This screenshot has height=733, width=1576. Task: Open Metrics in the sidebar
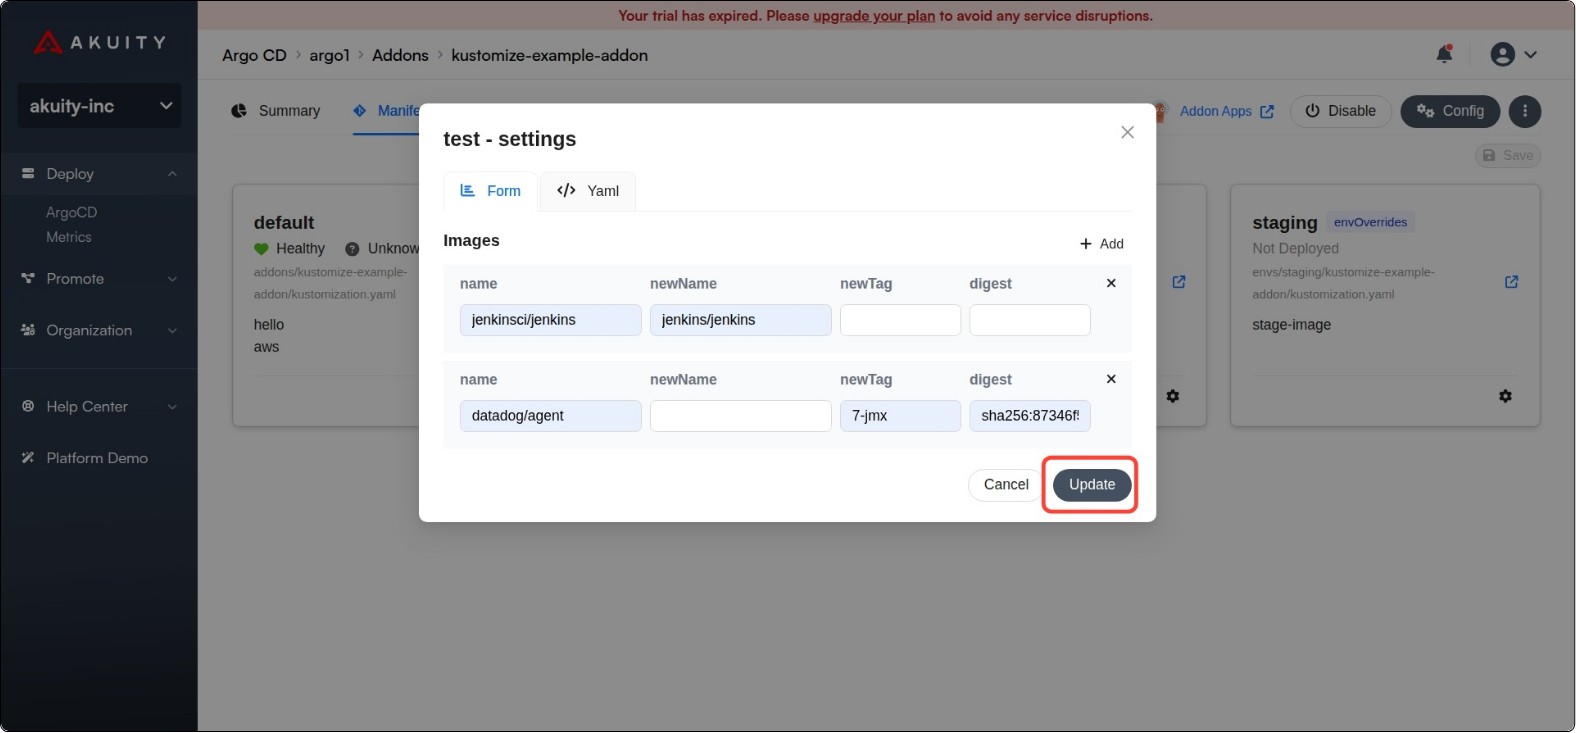pos(69,237)
